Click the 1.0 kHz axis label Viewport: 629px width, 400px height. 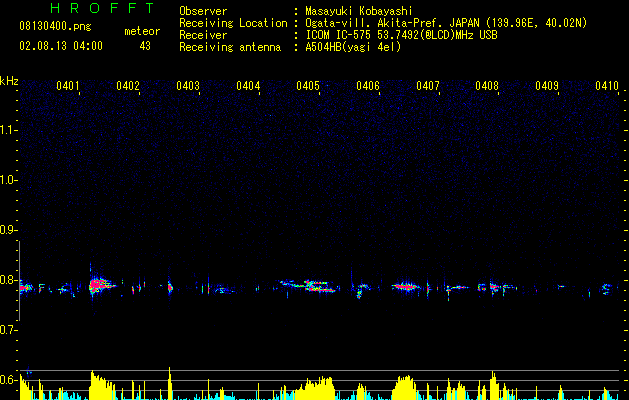[8, 180]
